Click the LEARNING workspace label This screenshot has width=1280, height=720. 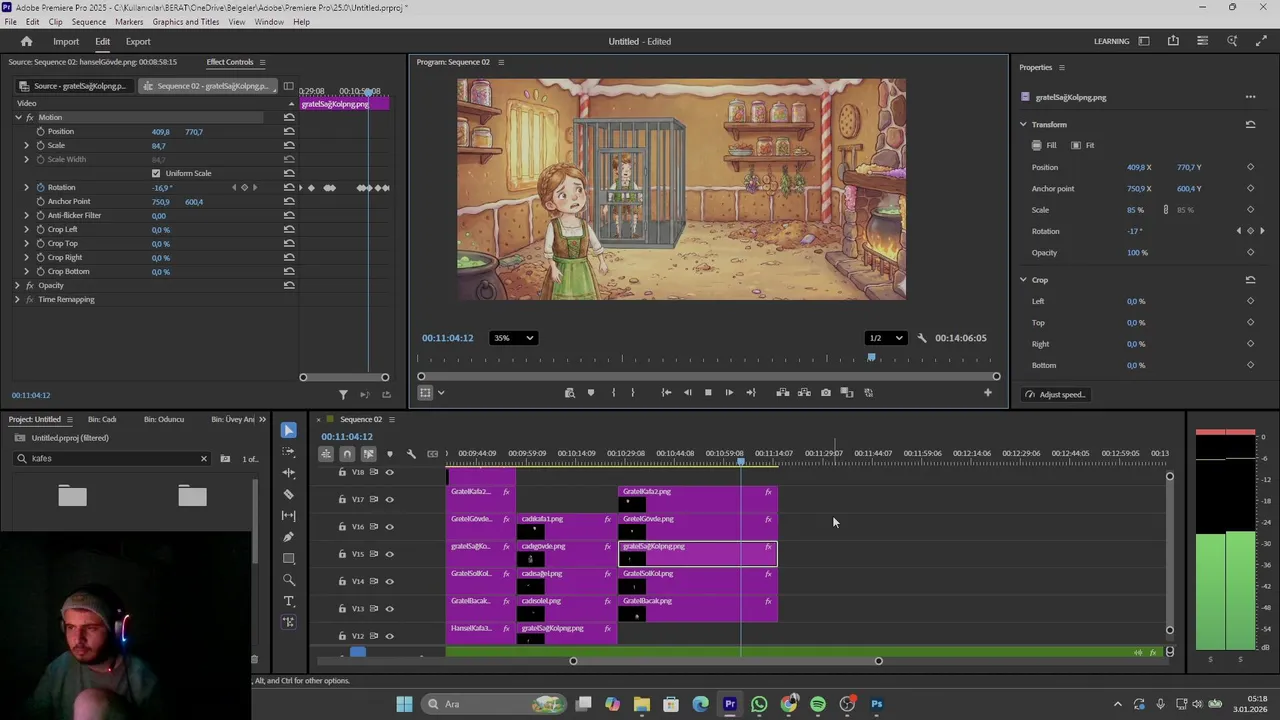click(1111, 42)
